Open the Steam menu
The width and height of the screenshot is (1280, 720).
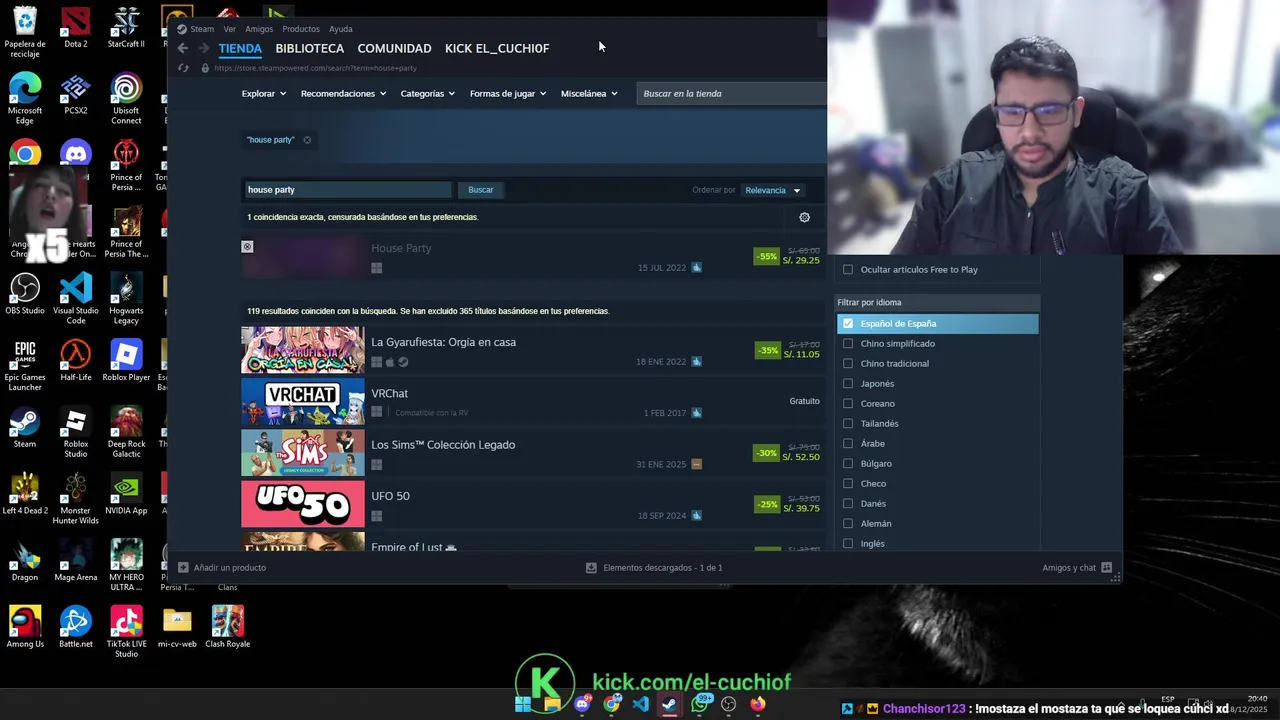202,29
